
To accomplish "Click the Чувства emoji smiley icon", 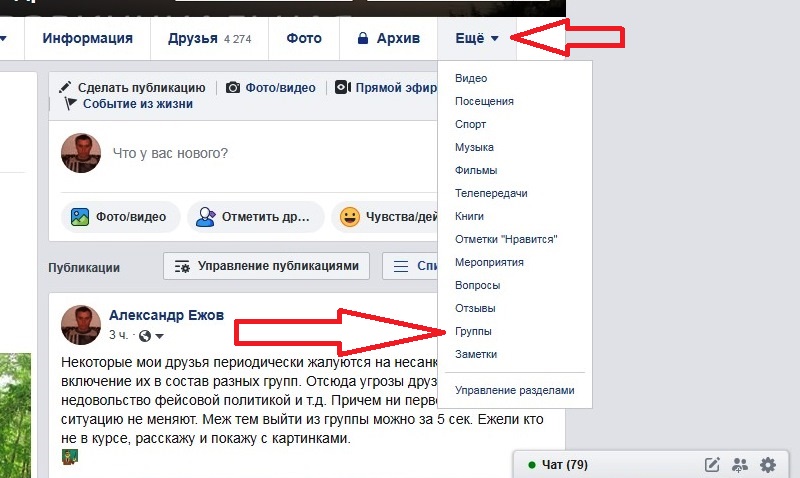I will (350, 217).
